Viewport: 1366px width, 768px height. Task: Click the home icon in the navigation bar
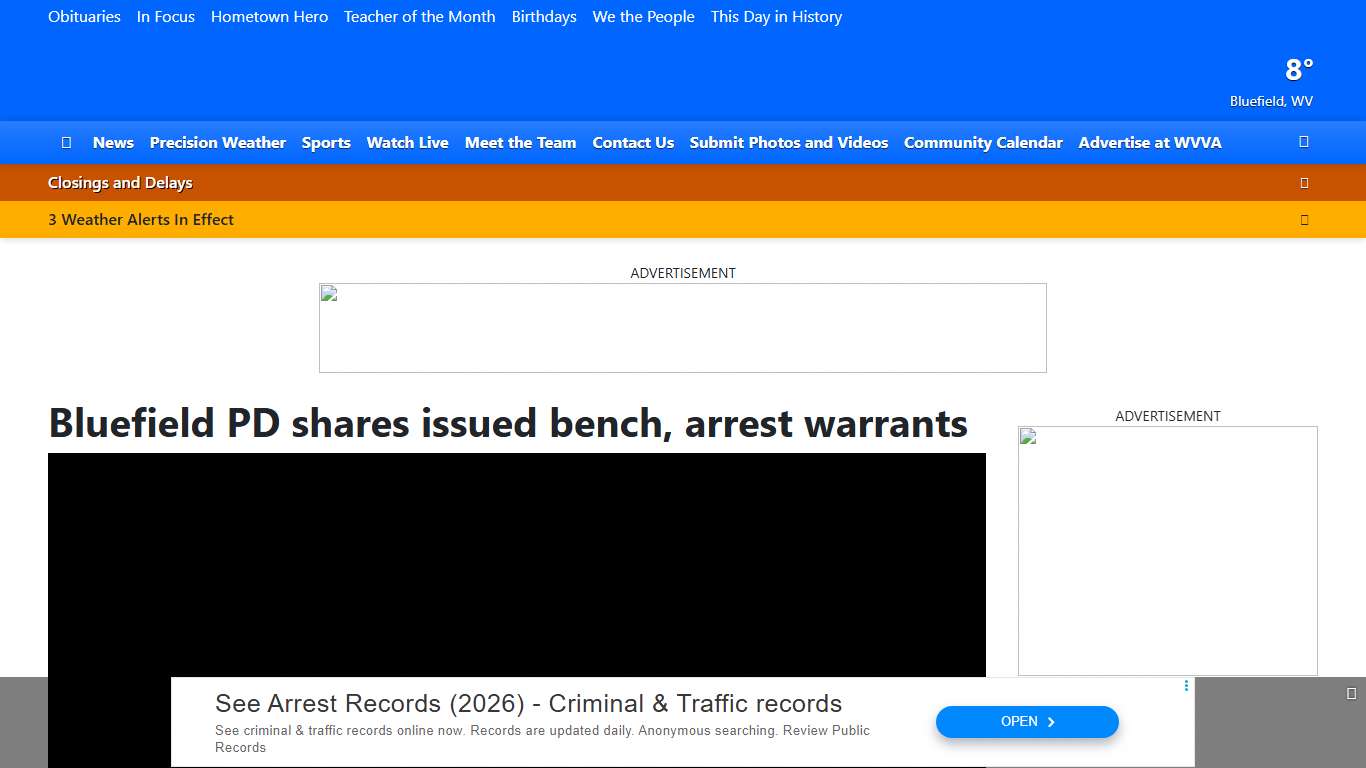point(66,142)
